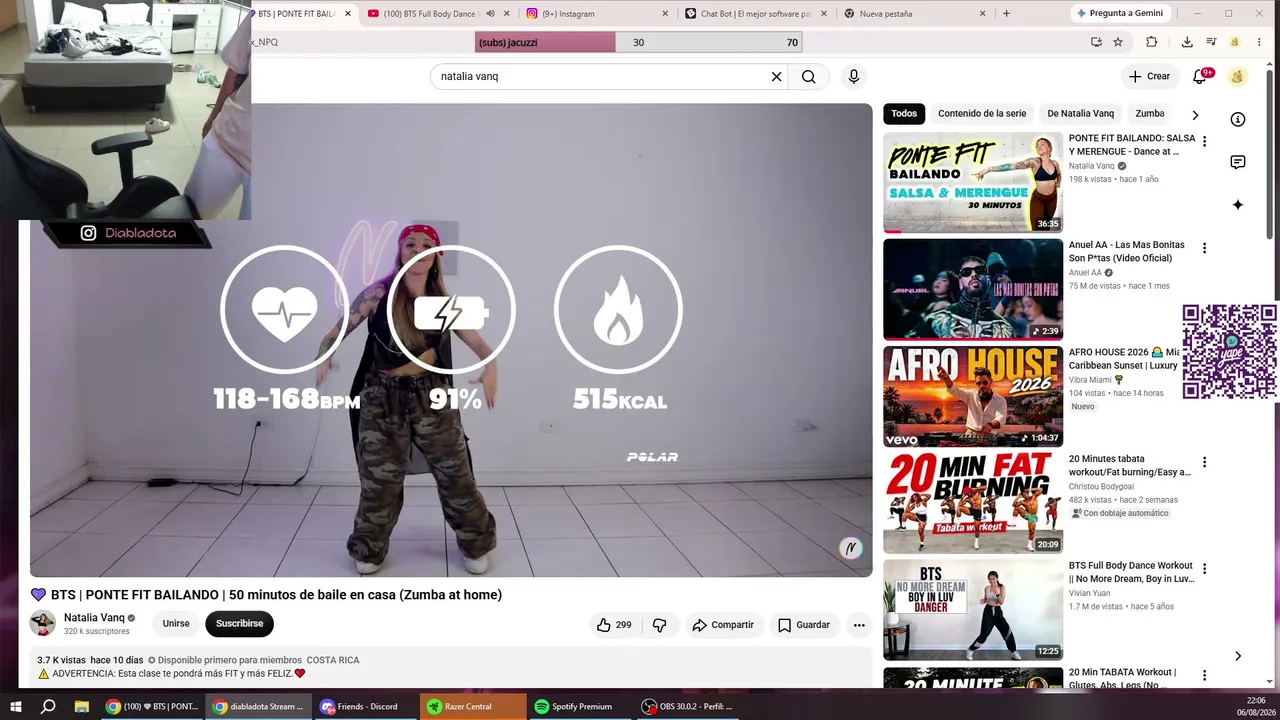Switch to the BTS Full Body Dance tab

439,13
